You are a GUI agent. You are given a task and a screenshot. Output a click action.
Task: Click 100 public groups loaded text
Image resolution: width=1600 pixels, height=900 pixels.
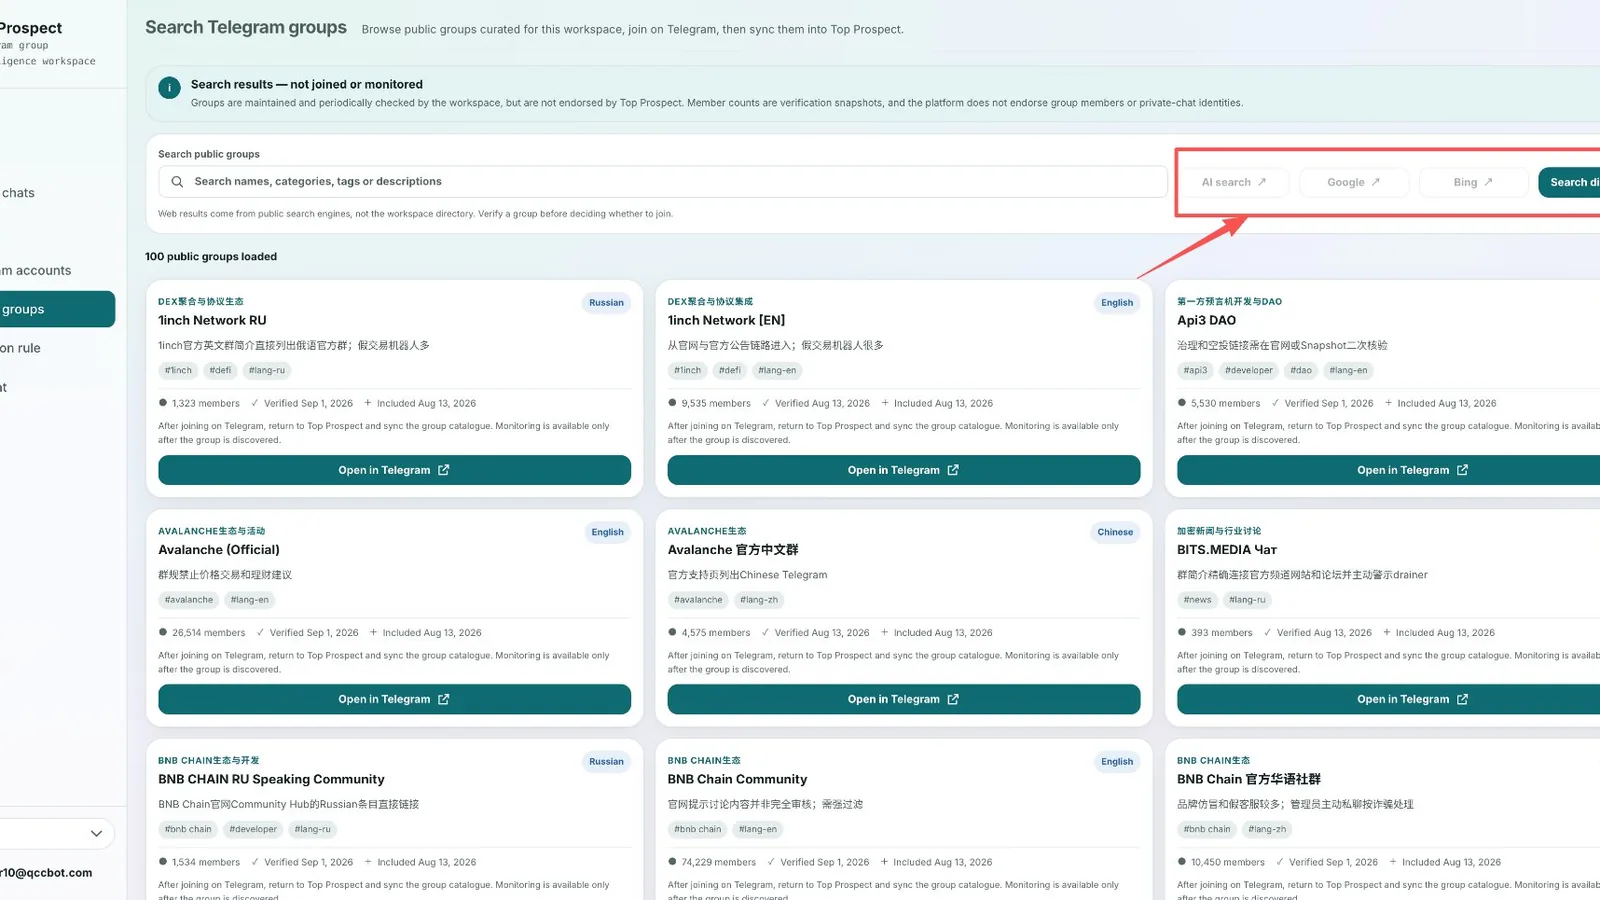211,257
